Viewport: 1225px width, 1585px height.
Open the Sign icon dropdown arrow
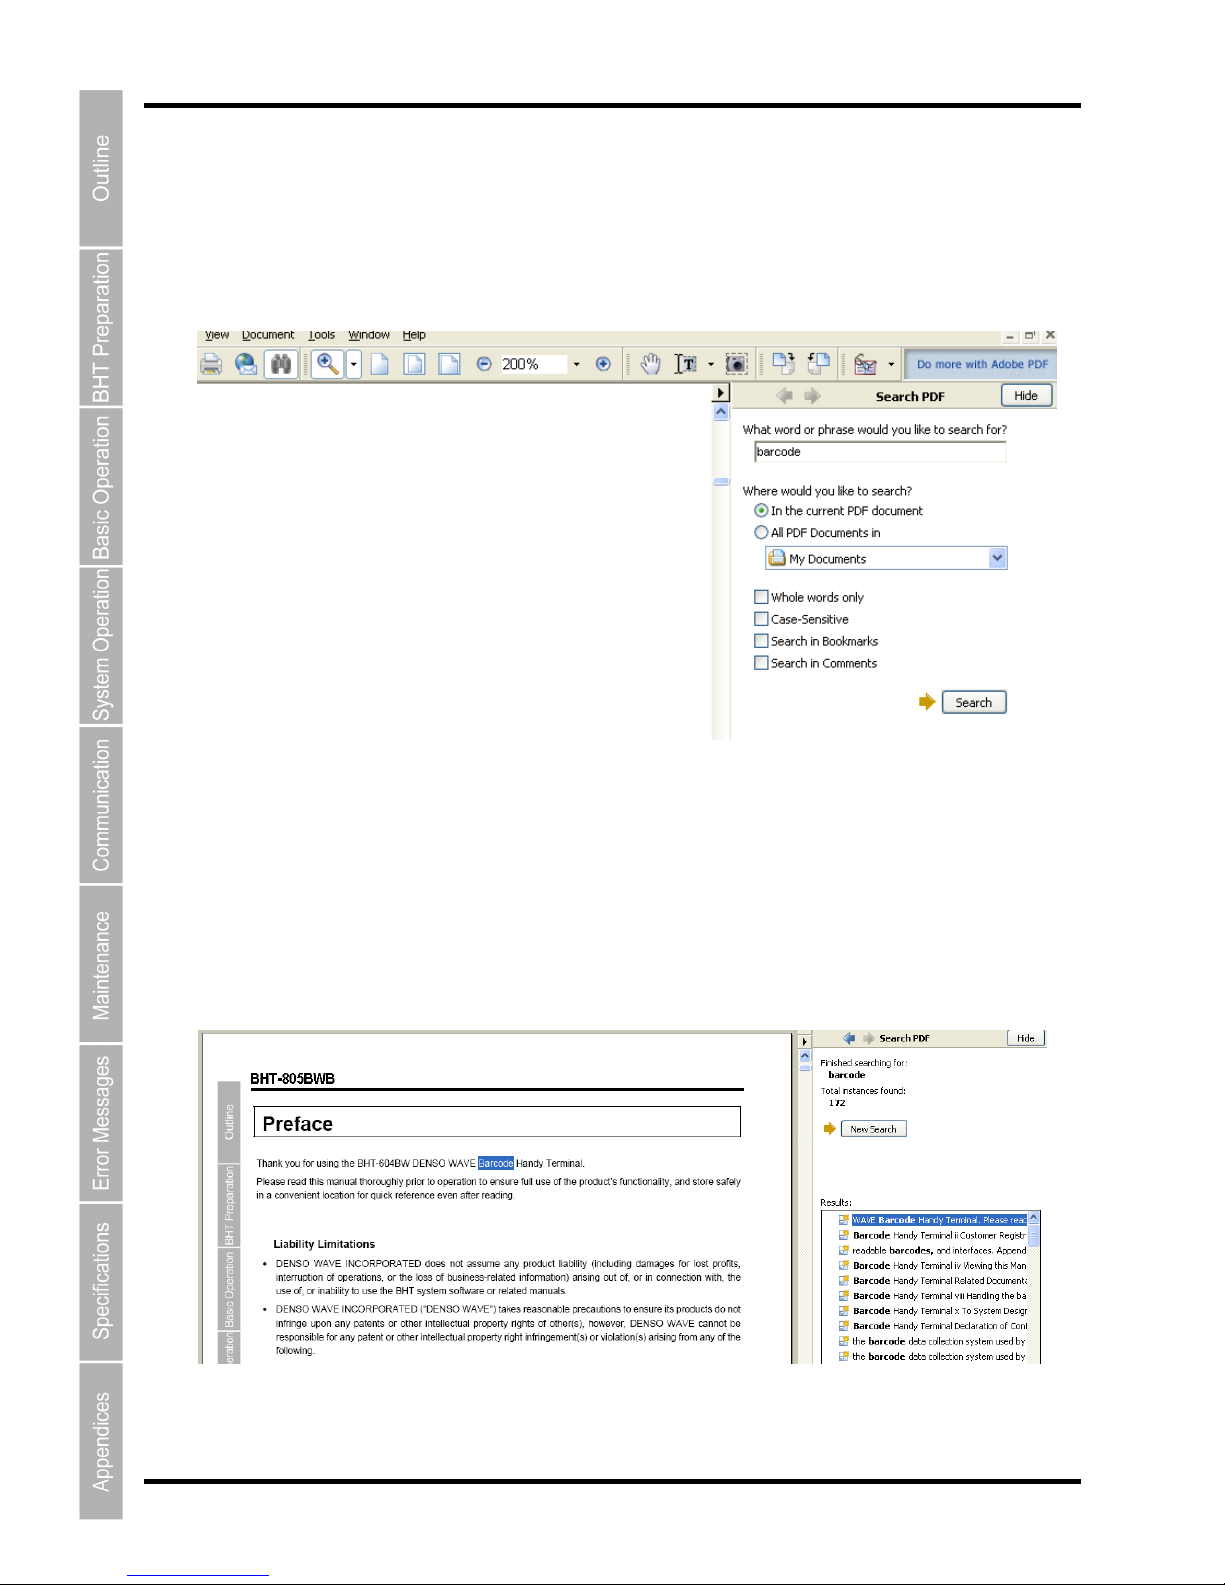point(891,364)
